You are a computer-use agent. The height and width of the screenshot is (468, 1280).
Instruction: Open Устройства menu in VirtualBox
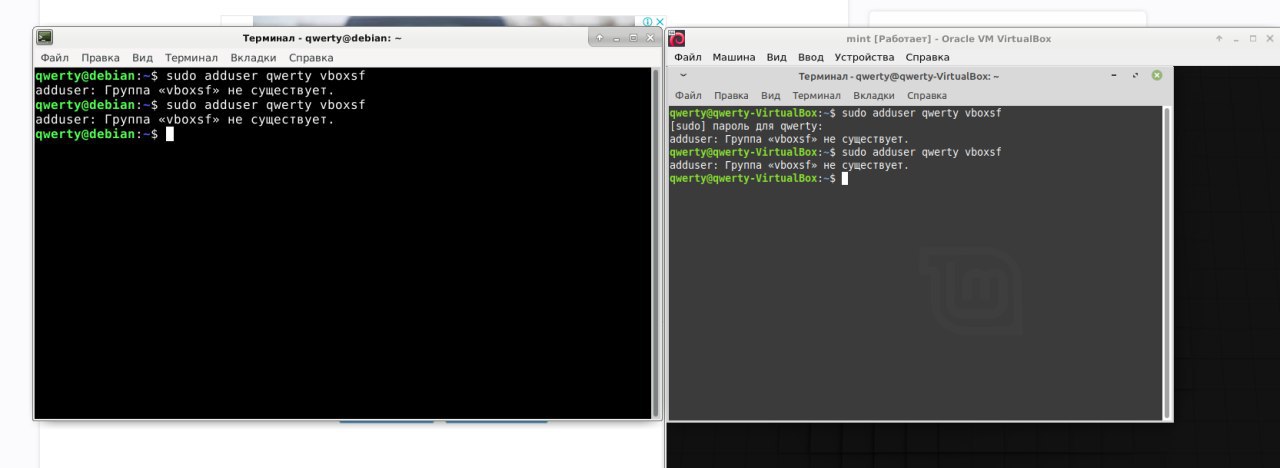point(864,57)
